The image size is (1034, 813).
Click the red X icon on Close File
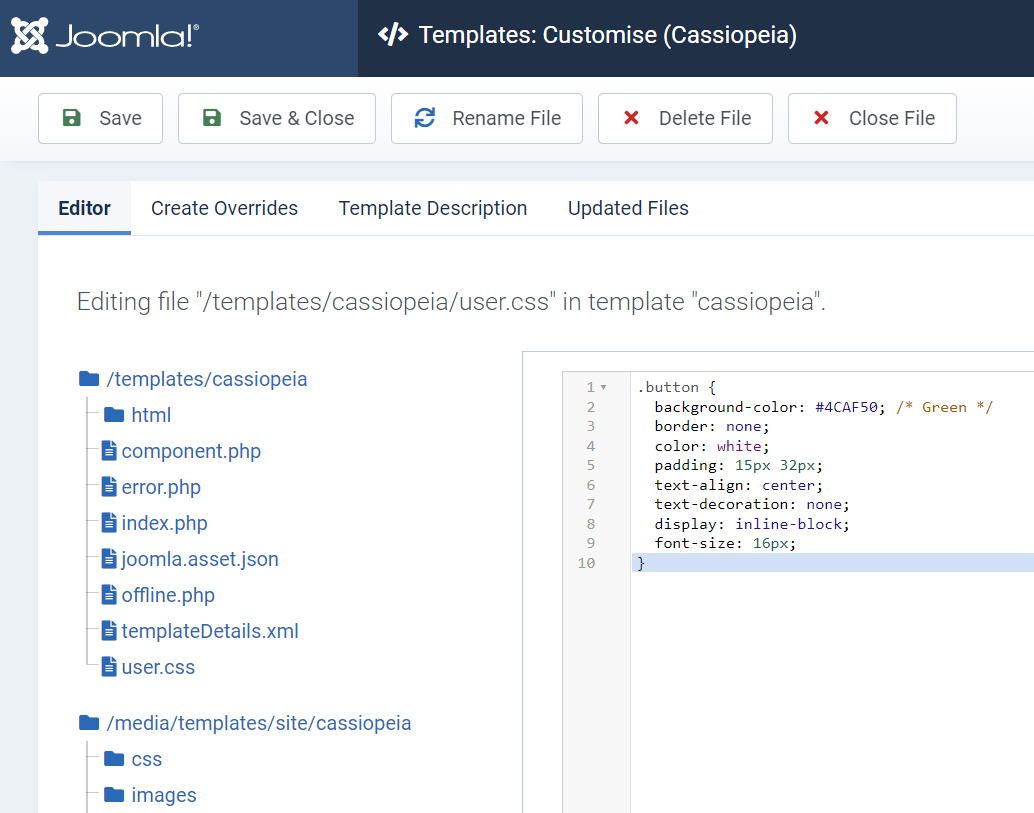(x=821, y=118)
